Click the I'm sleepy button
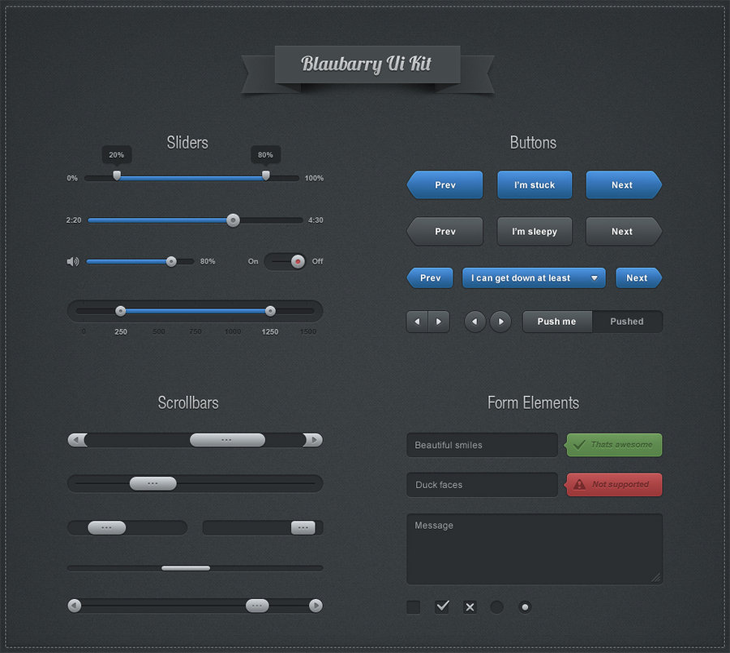Viewport: 730px width, 653px height. (534, 231)
